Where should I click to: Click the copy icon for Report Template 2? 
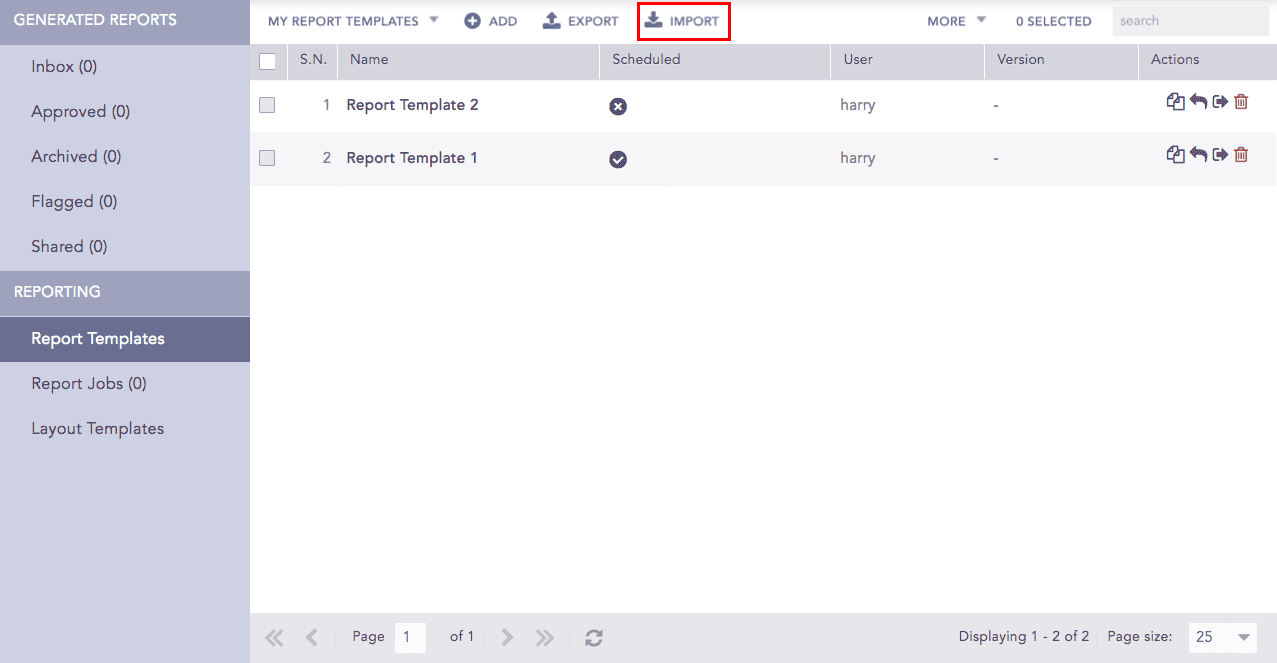coord(1175,102)
